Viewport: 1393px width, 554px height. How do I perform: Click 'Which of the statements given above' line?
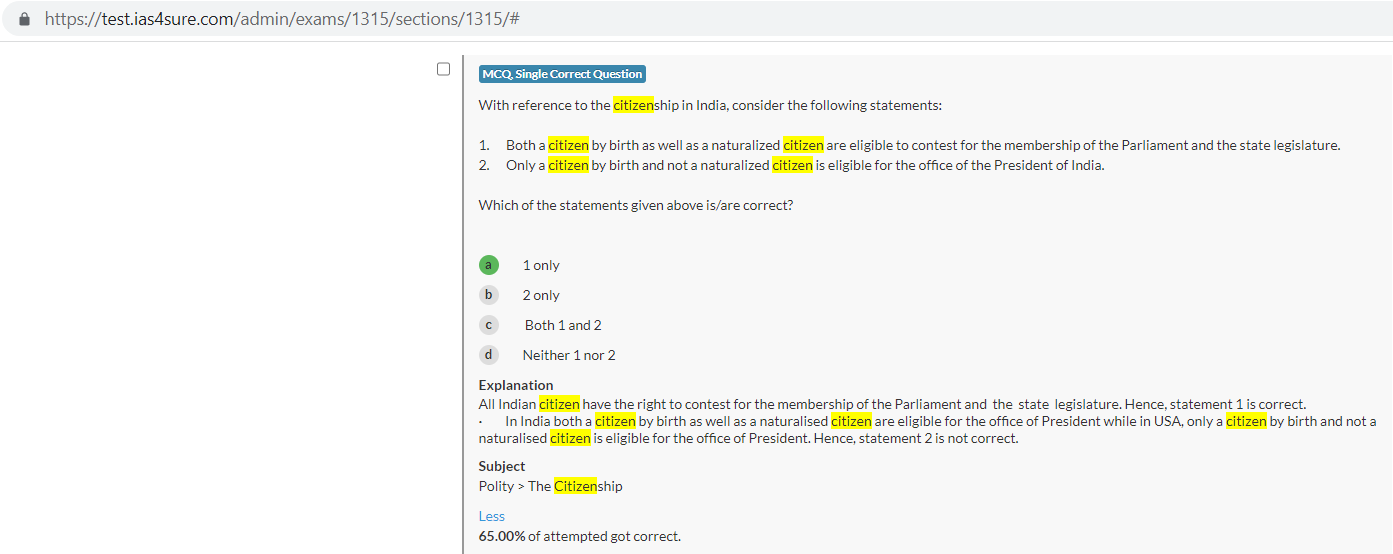pos(636,205)
